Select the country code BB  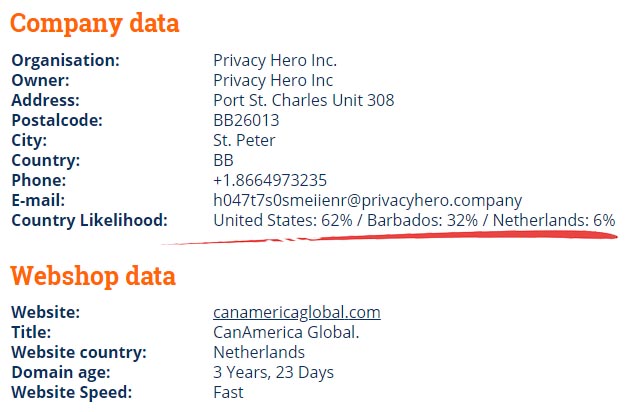pos(223,160)
